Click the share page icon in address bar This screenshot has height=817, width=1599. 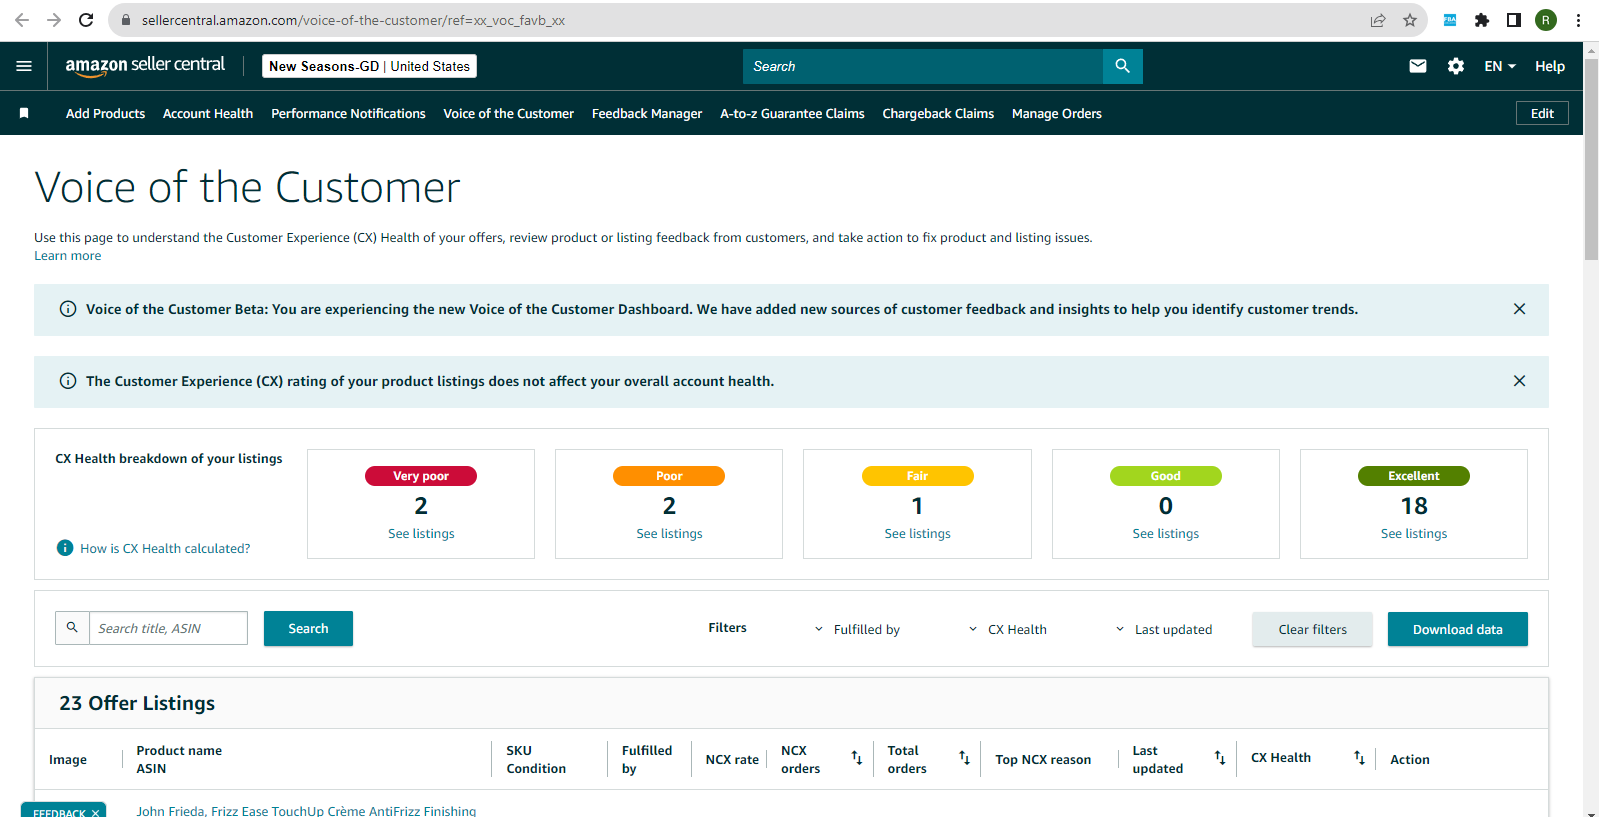pos(1378,20)
